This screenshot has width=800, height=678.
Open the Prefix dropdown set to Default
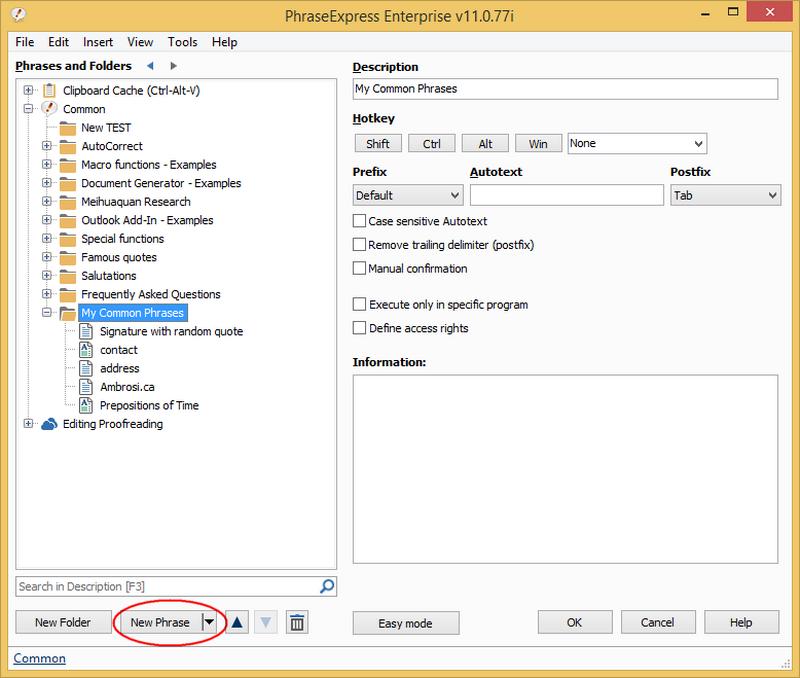click(x=408, y=195)
